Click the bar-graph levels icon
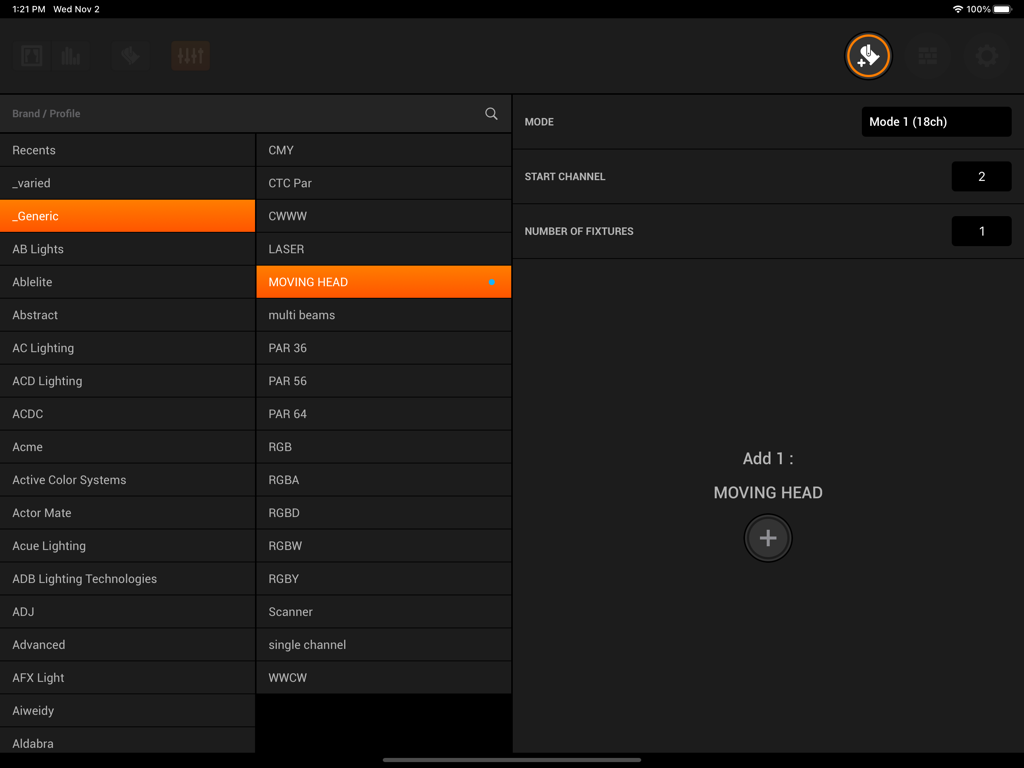The width and height of the screenshot is (1024, 768). point(70,56)
